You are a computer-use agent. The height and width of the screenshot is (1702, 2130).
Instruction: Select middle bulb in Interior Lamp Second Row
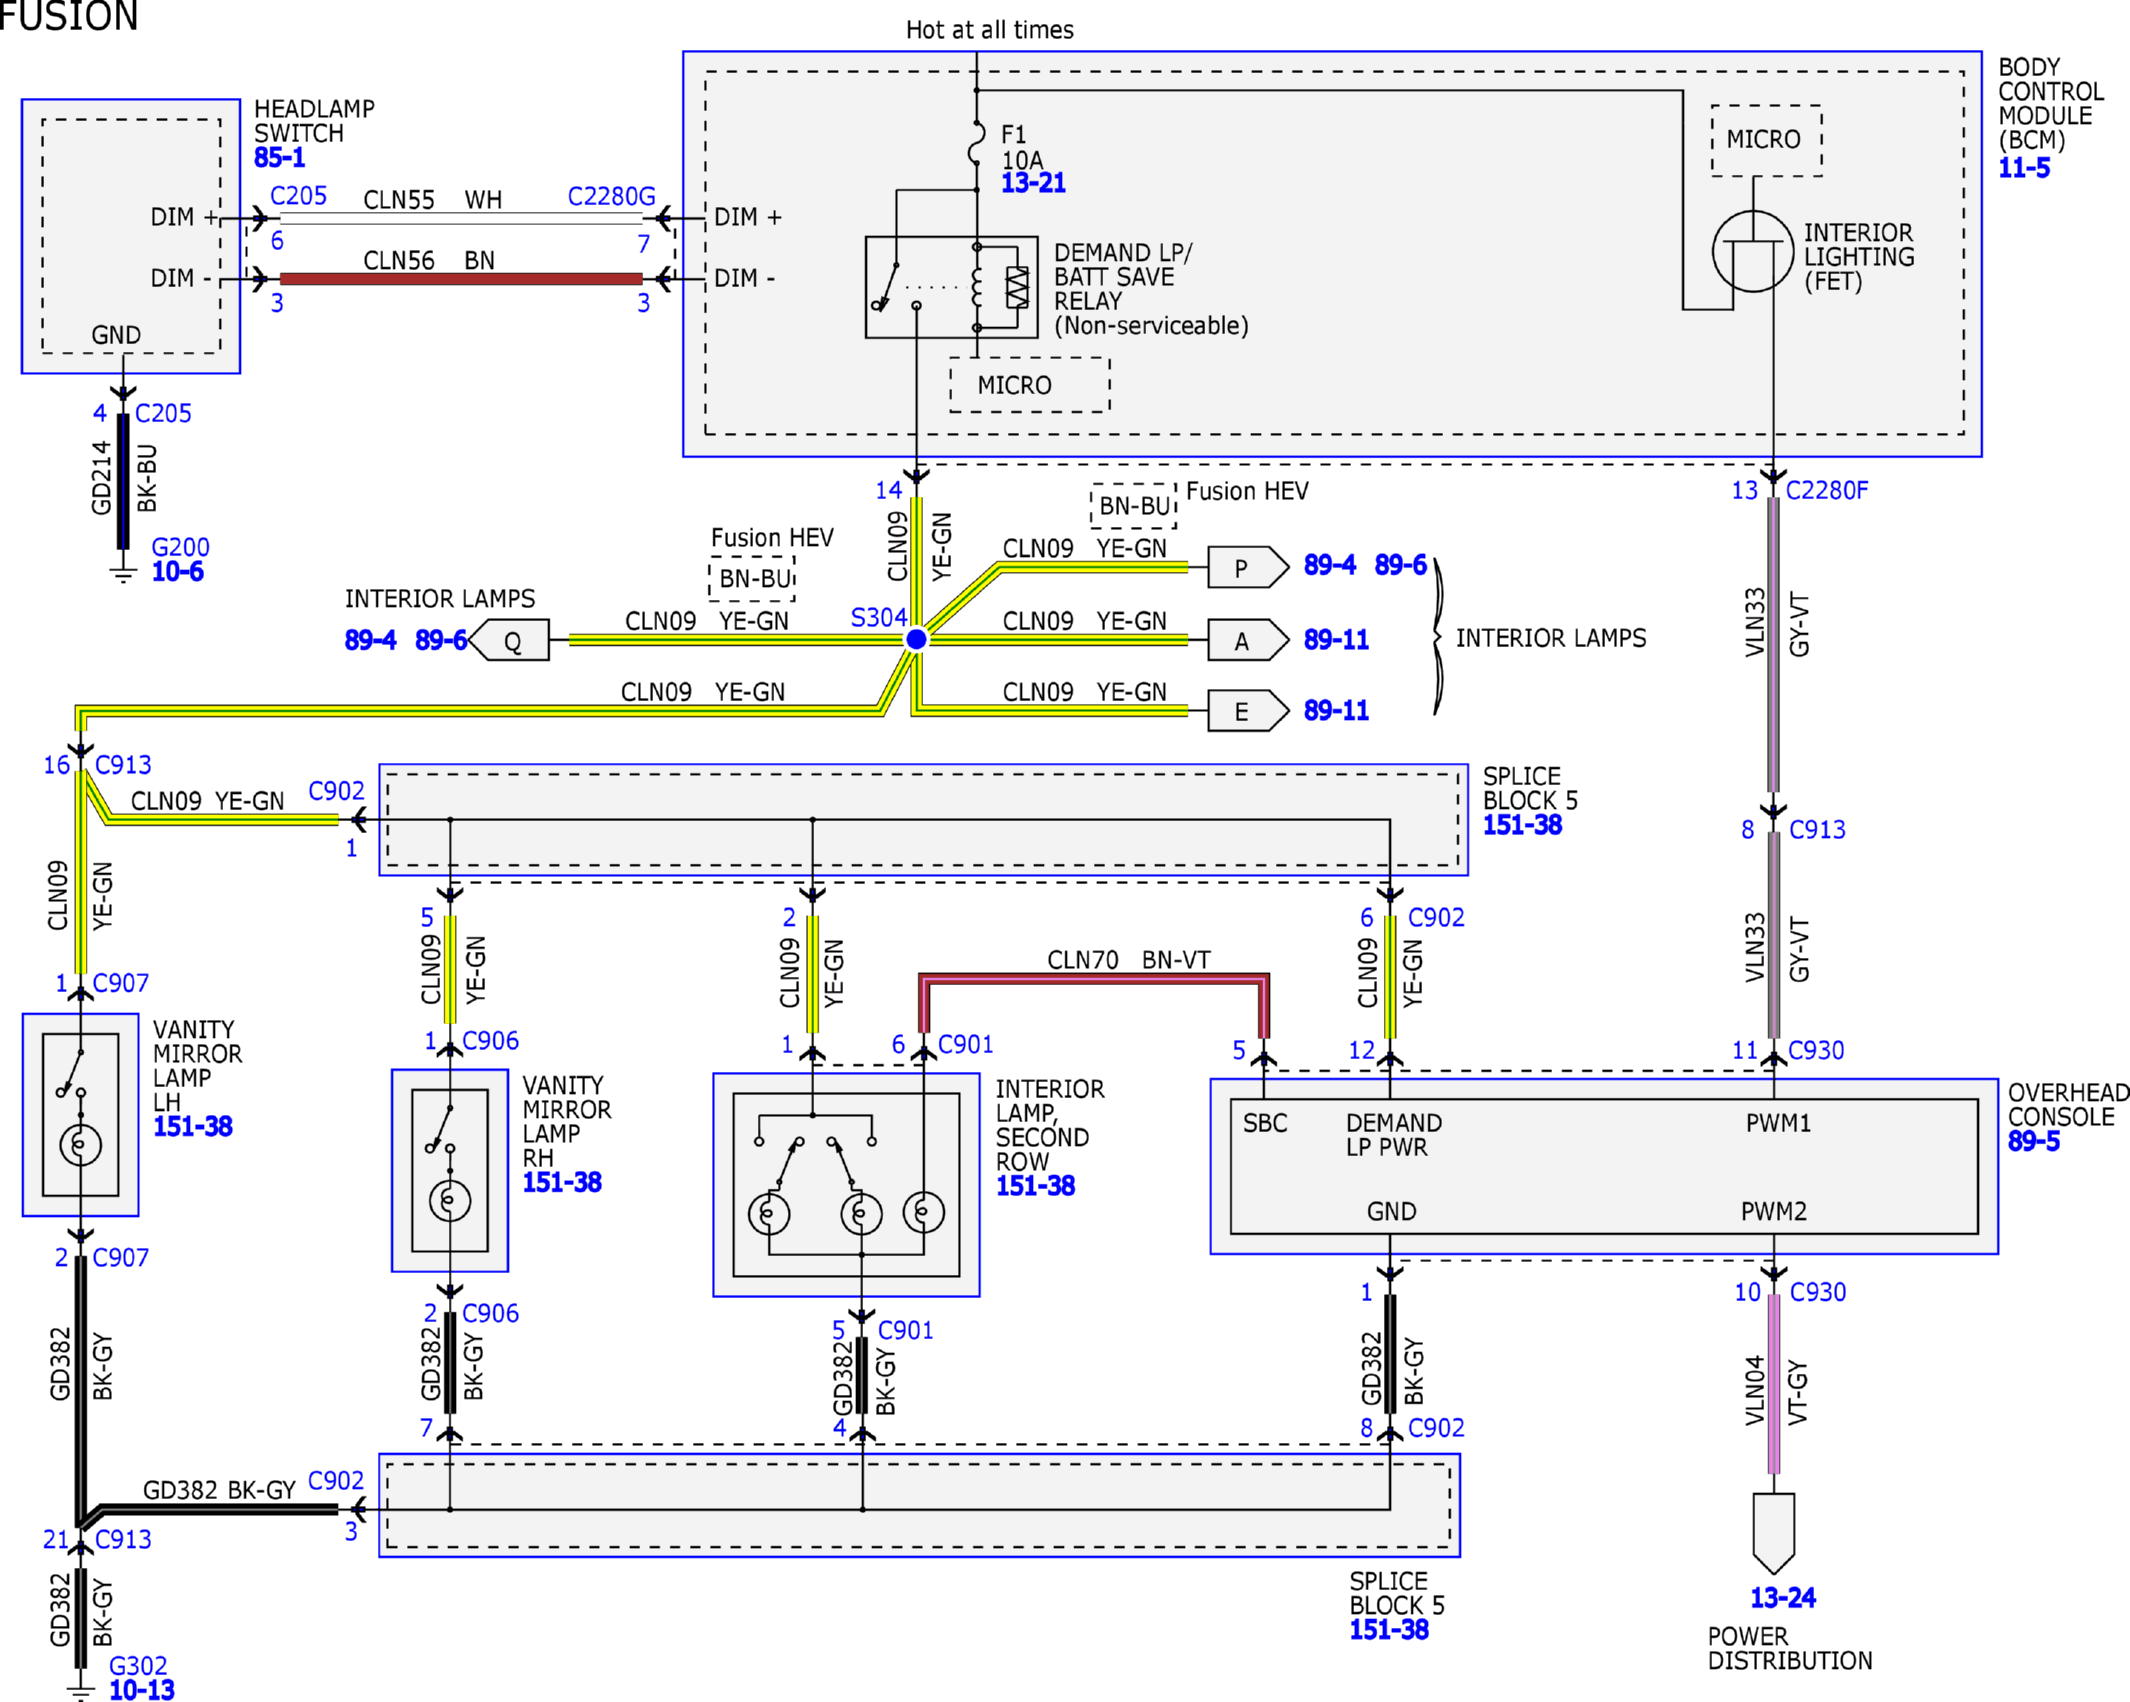(x=861, y=1214)
